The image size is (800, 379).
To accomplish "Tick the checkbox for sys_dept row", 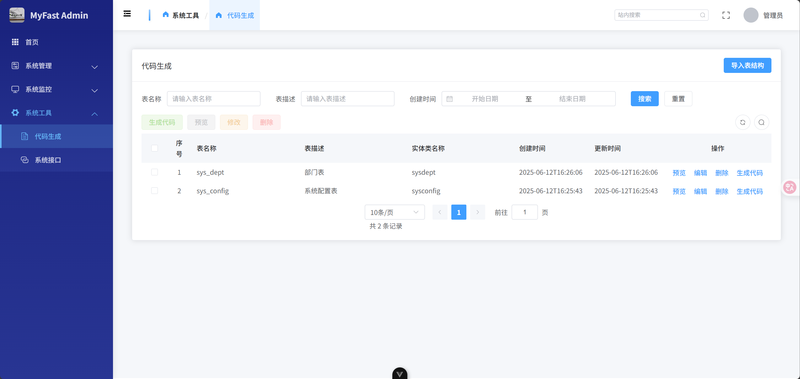I will click(155, 172).
